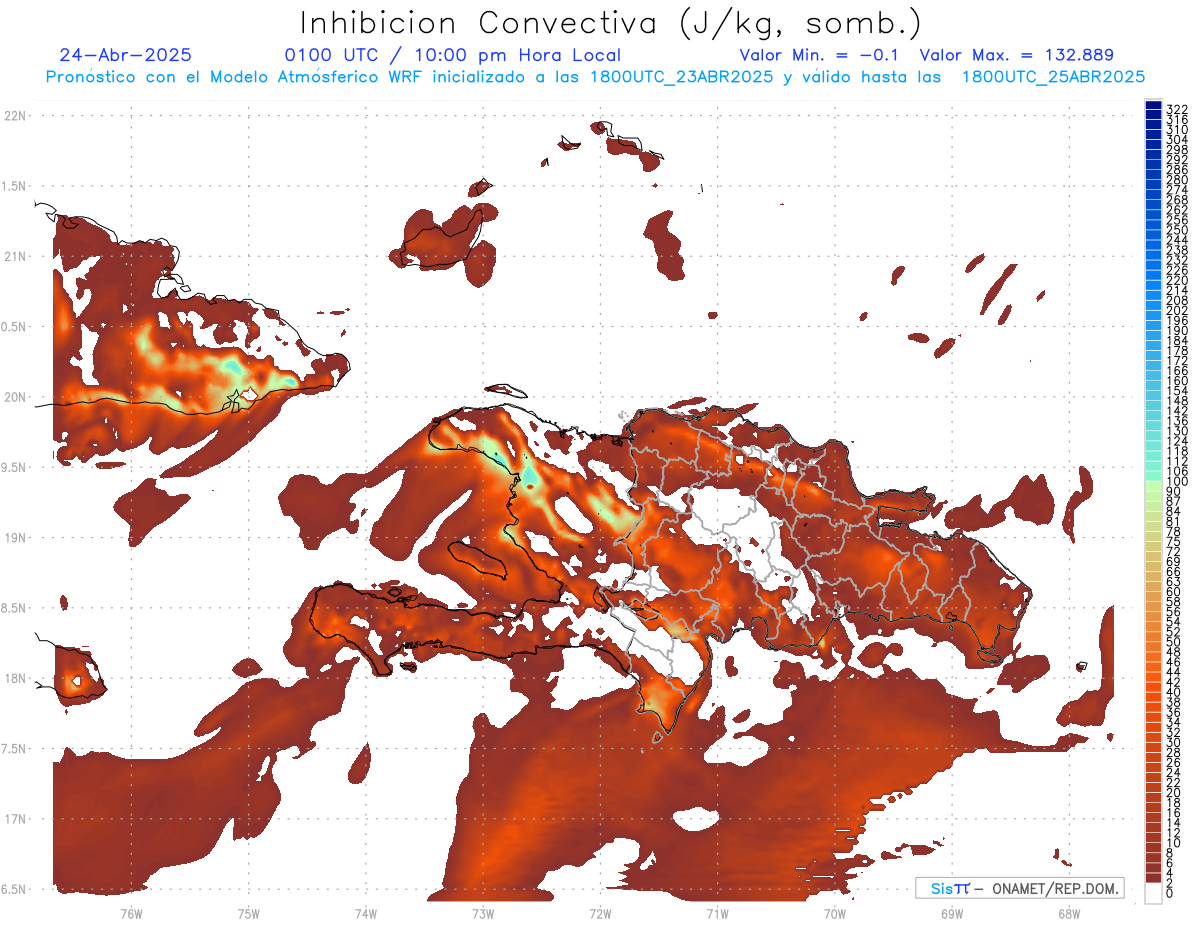Screen dimensions: 1200x927
Task: Click the white colorbar swatch labeled 0
Action: tap(1154, 891)
